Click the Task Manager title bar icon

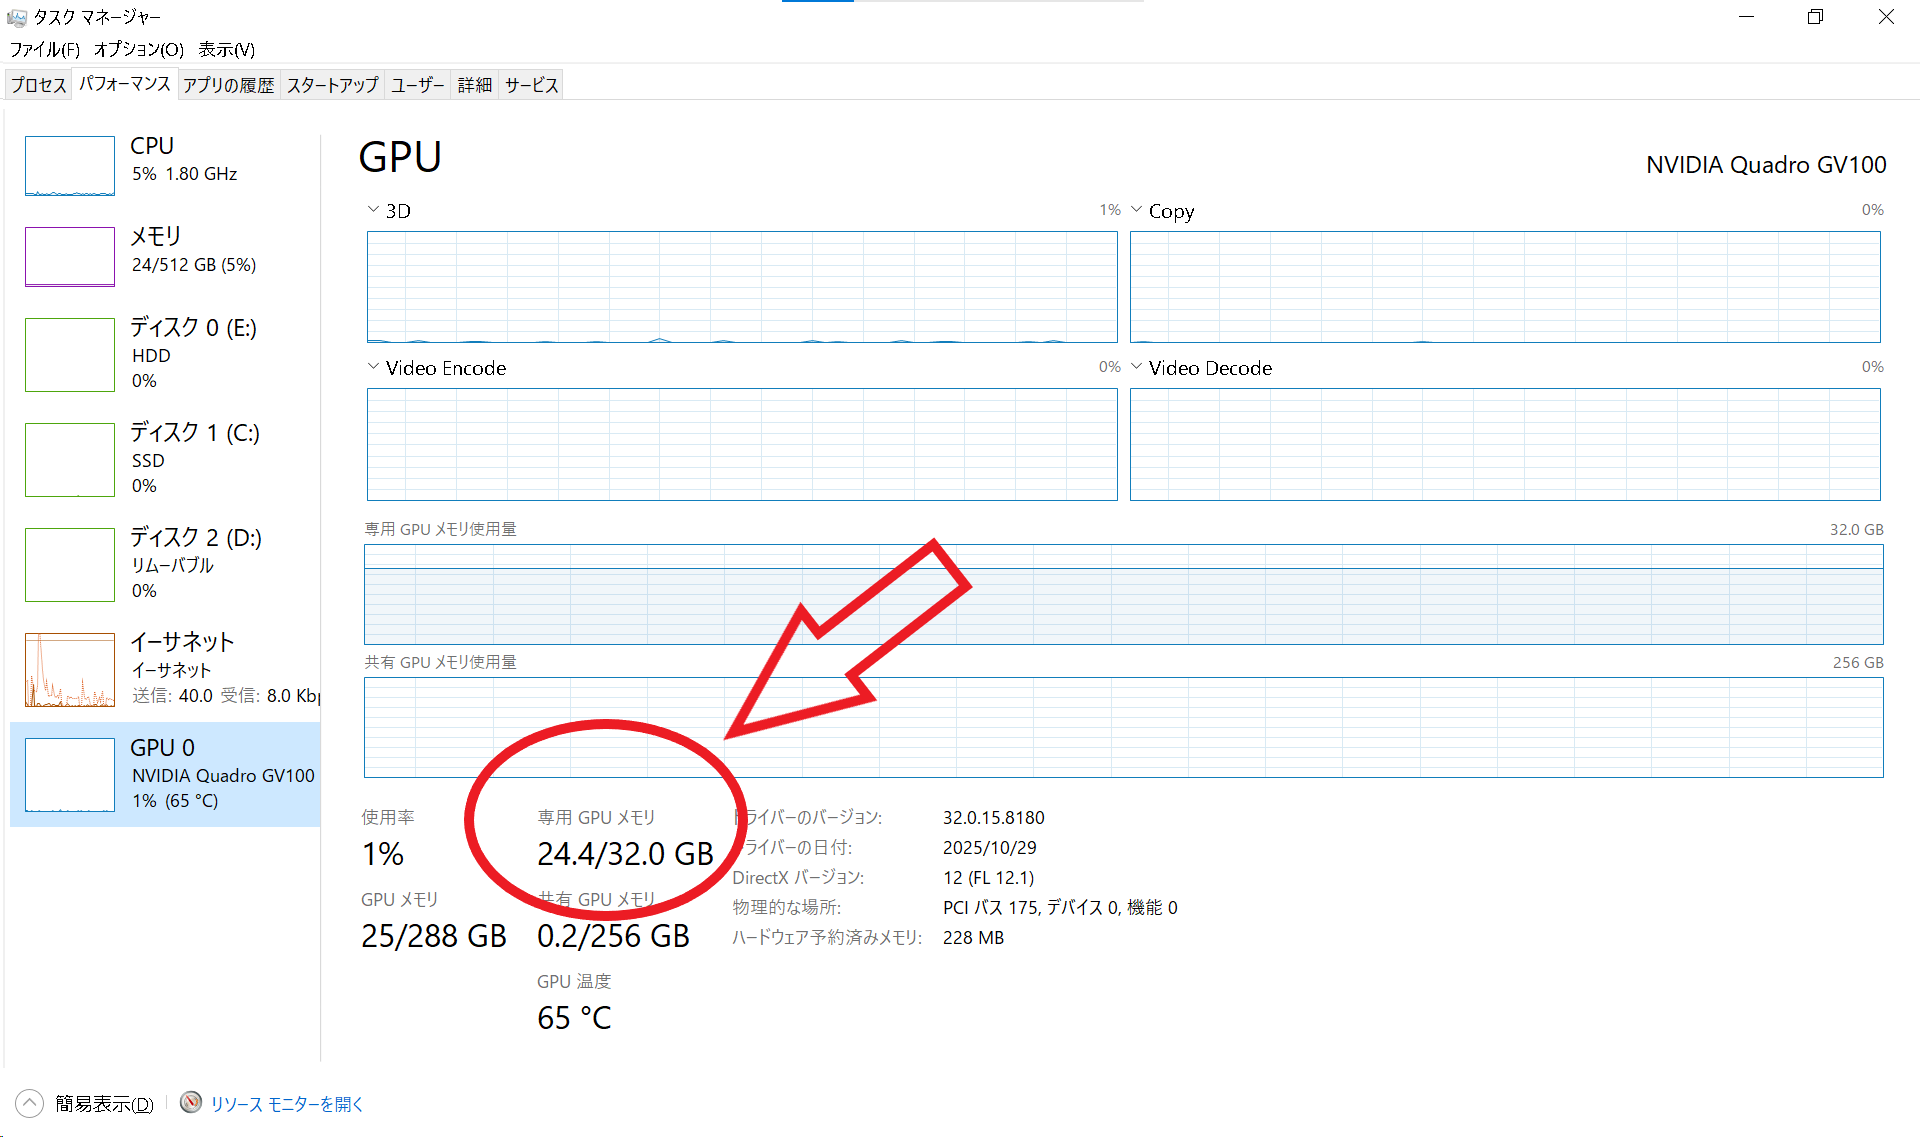coord(17,17)
